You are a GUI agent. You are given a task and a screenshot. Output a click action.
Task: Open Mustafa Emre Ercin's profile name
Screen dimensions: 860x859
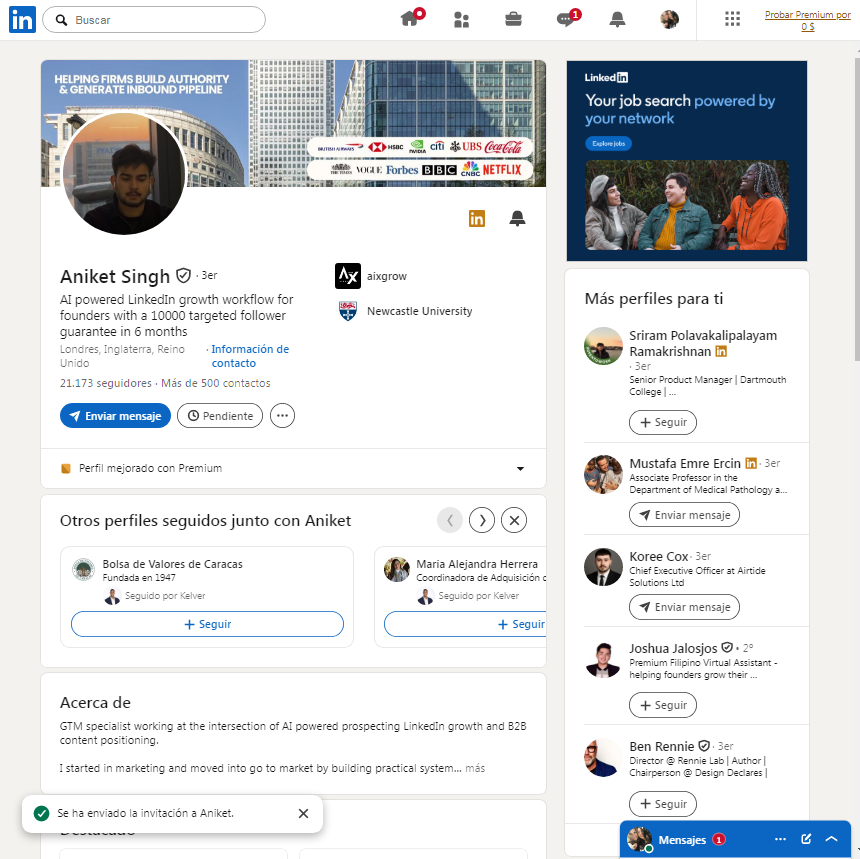coord(684,464)
